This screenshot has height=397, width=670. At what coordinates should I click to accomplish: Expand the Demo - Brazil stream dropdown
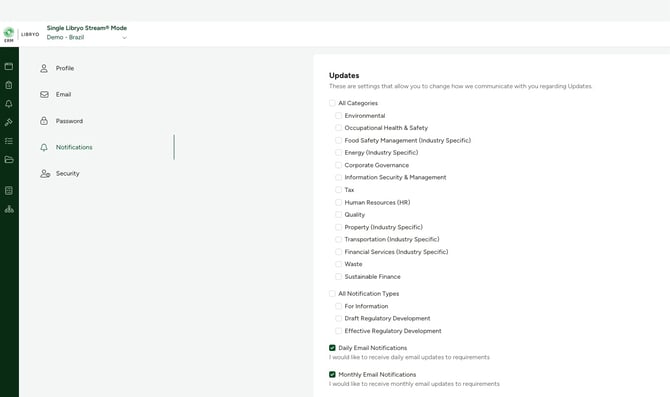[87, 38]
